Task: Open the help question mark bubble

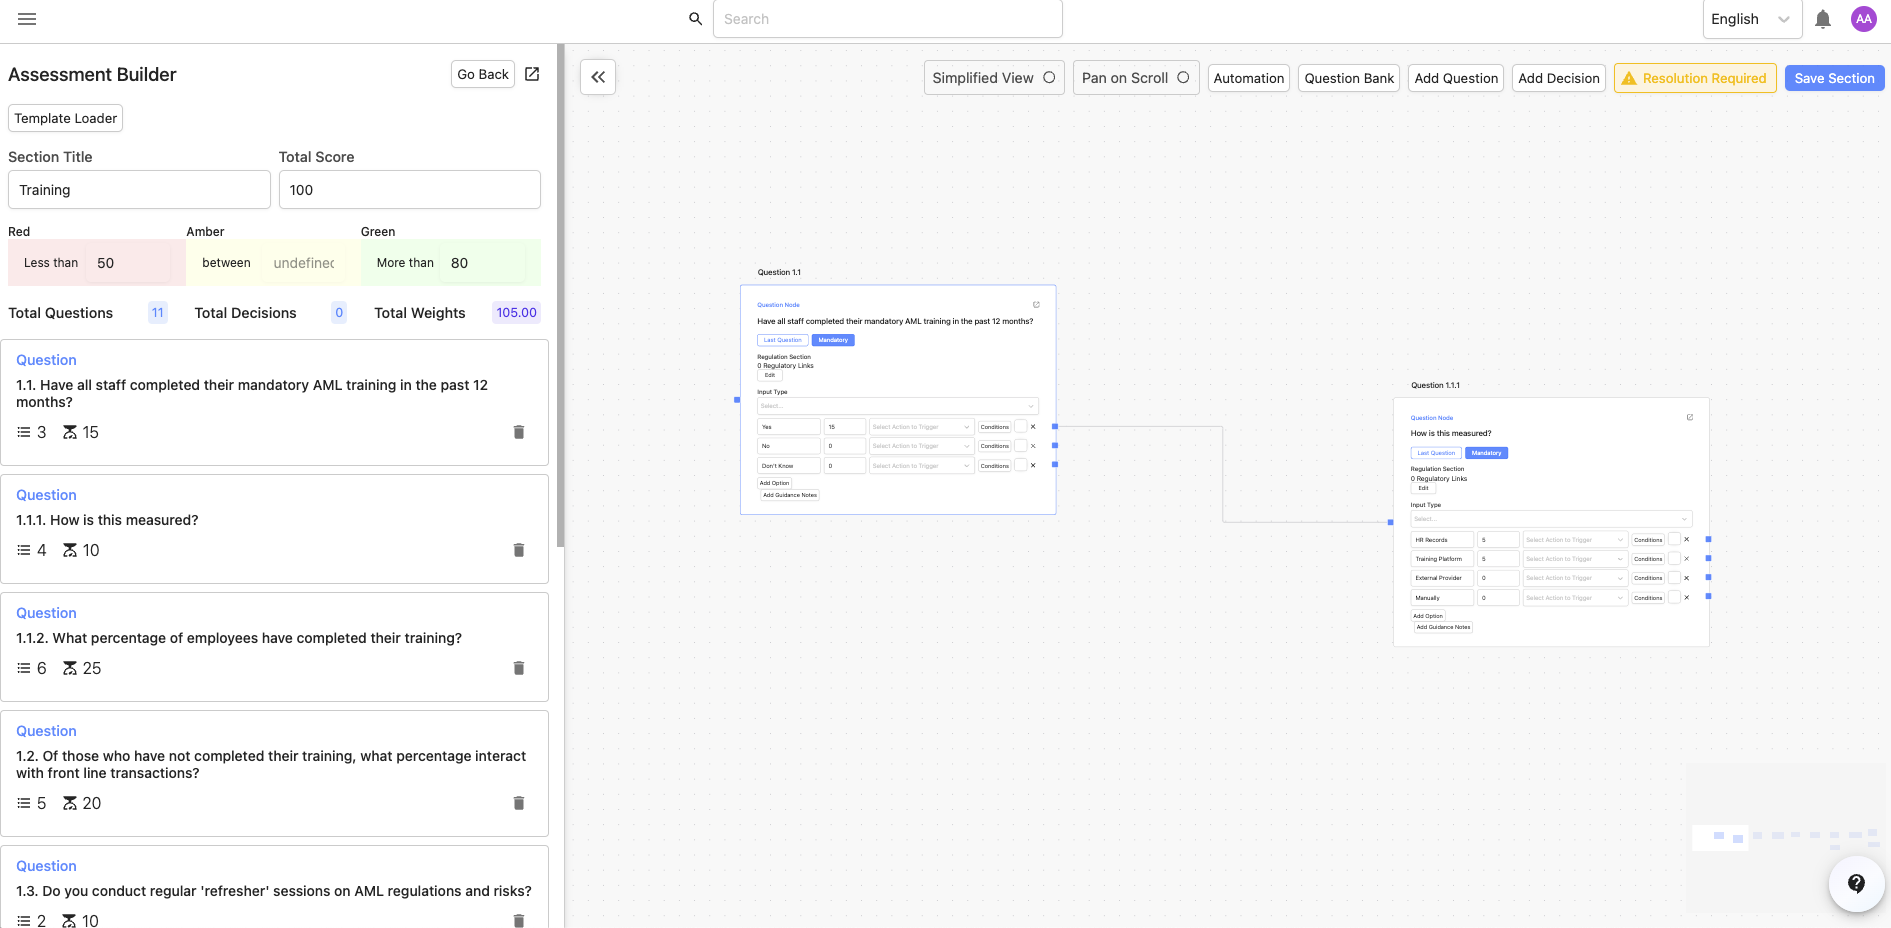Action: tap(1856, 883)
